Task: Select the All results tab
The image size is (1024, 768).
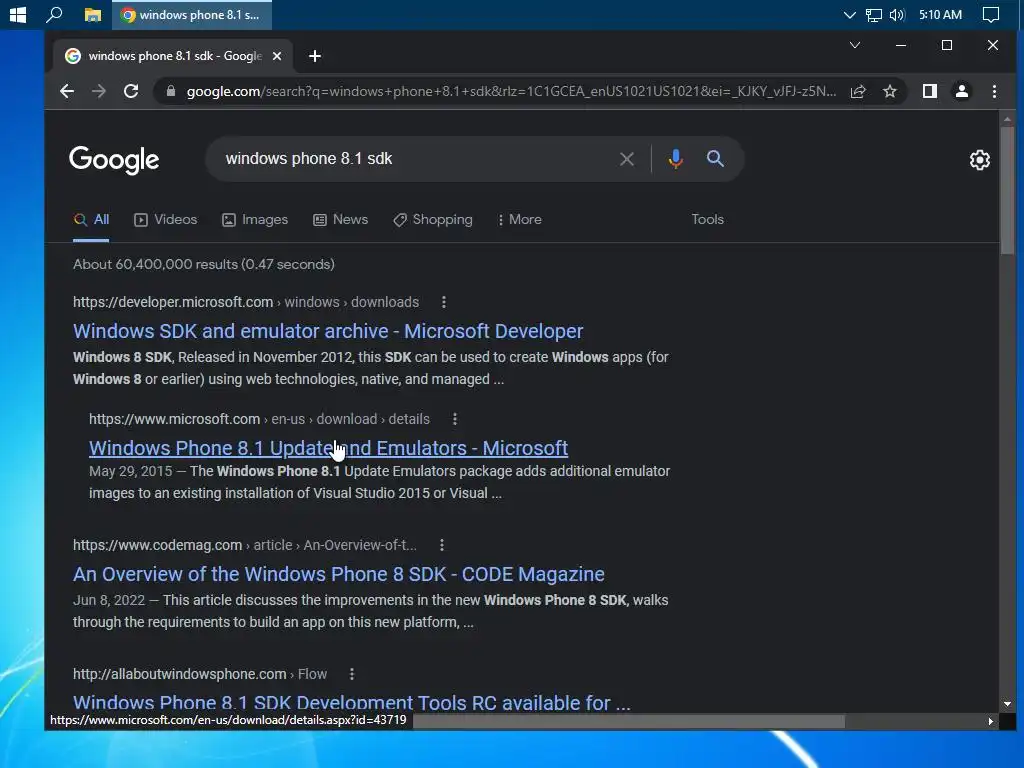Action: (x=91, y=219)
